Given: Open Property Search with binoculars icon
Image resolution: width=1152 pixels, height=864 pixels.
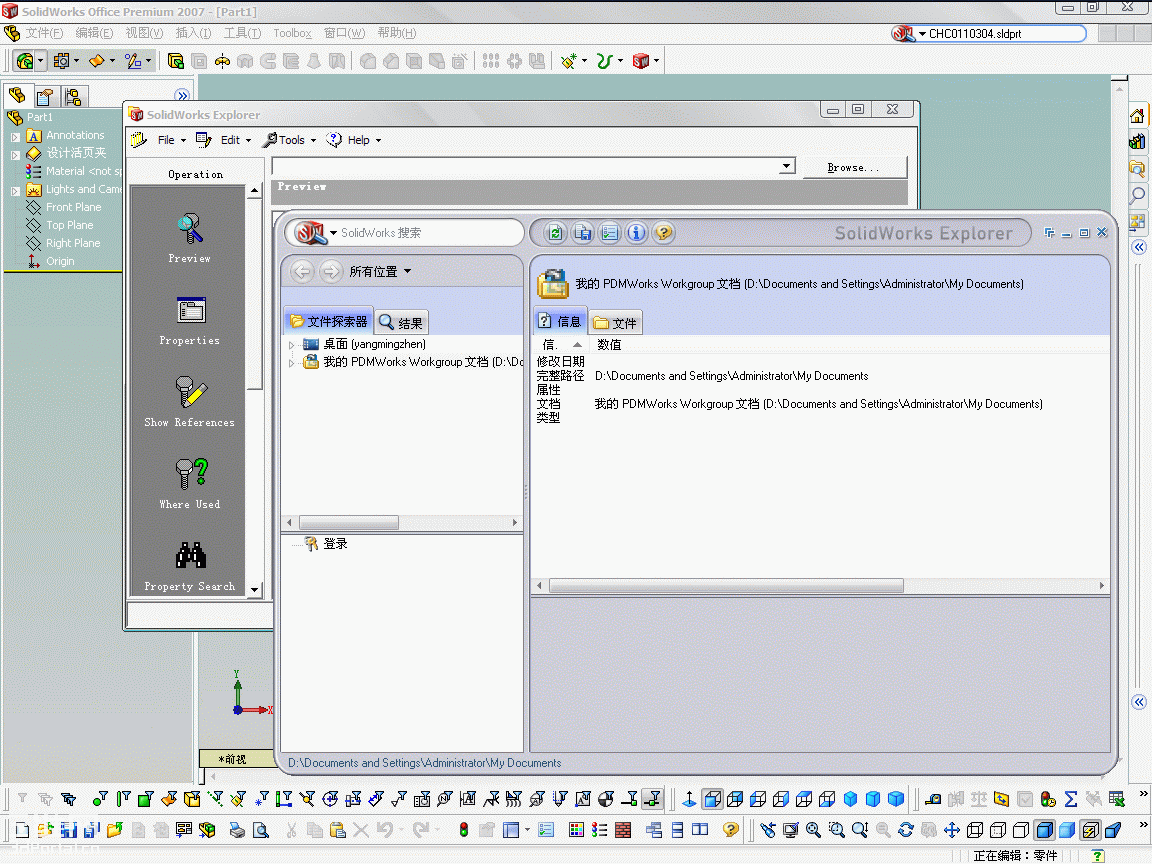Looking at the screenshot, I should click(191, 556).
